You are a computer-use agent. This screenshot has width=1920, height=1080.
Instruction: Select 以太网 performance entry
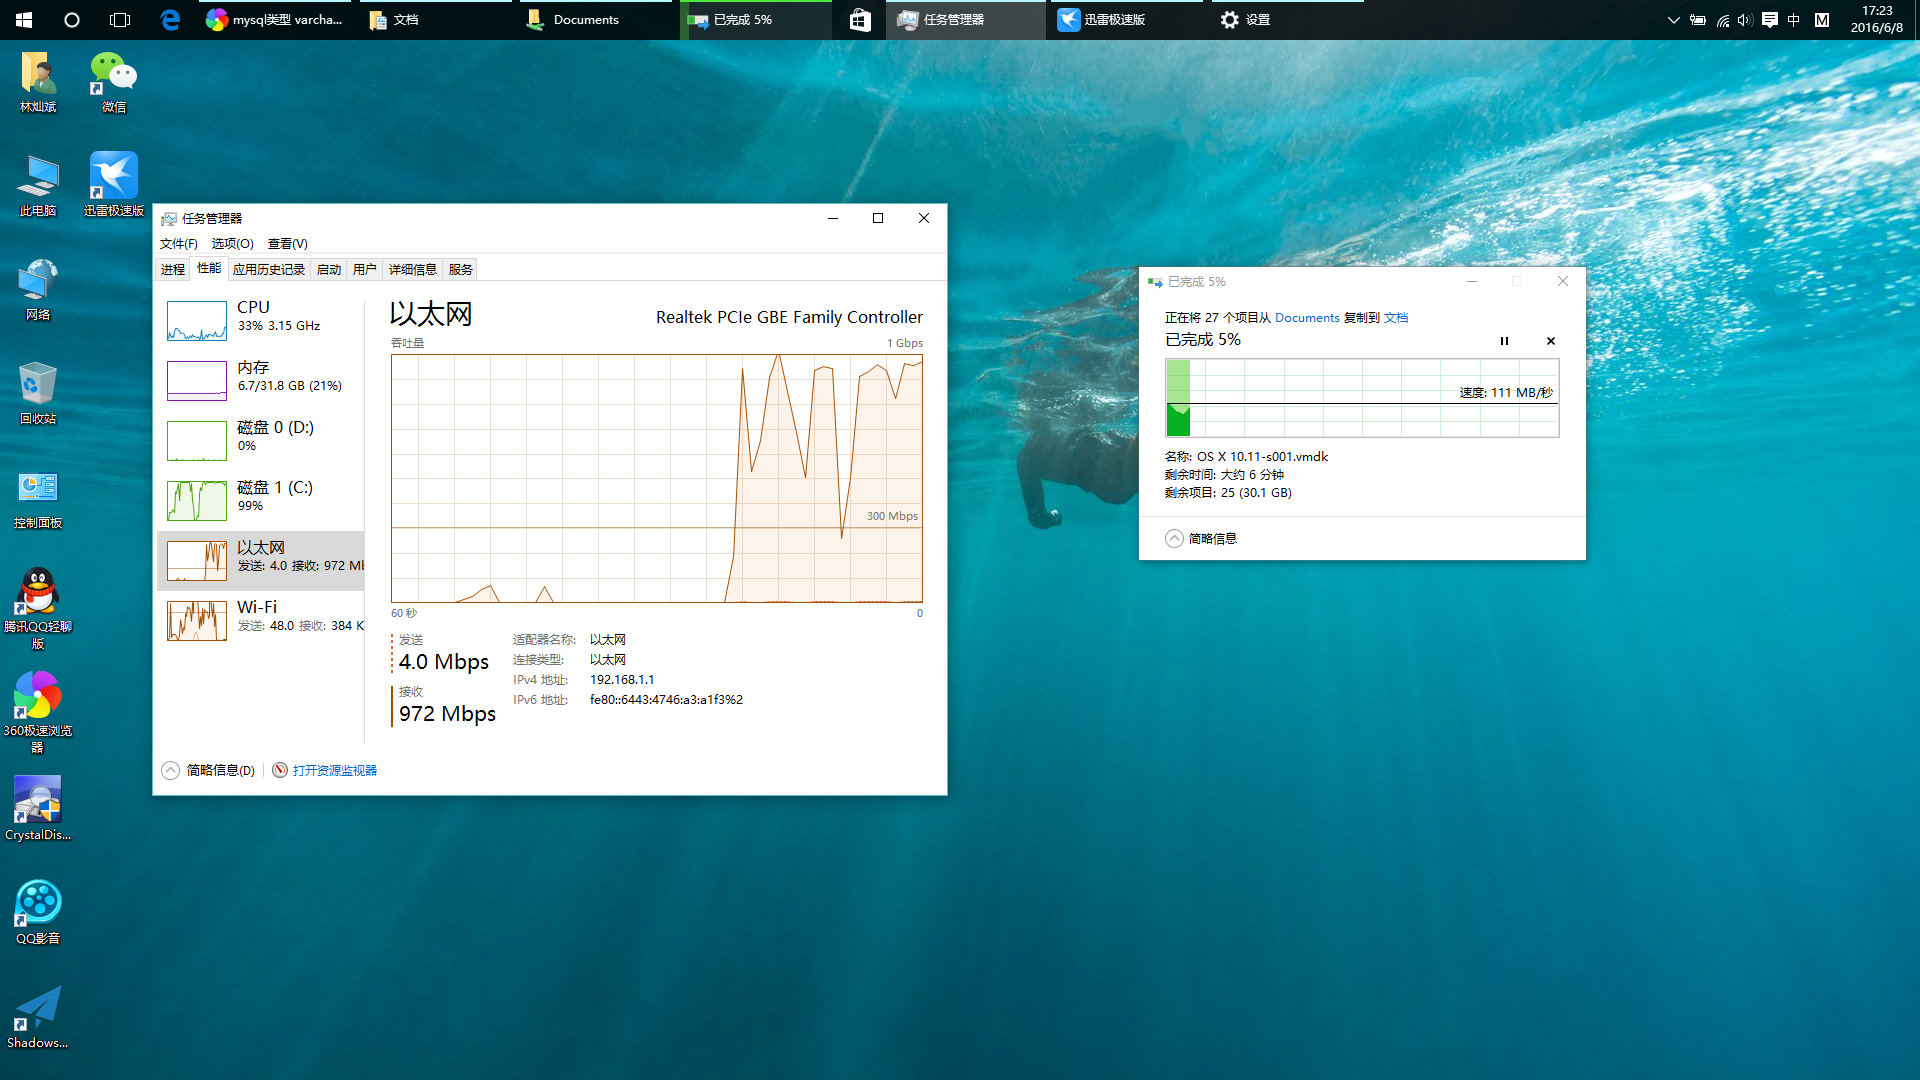pos(261,560)
